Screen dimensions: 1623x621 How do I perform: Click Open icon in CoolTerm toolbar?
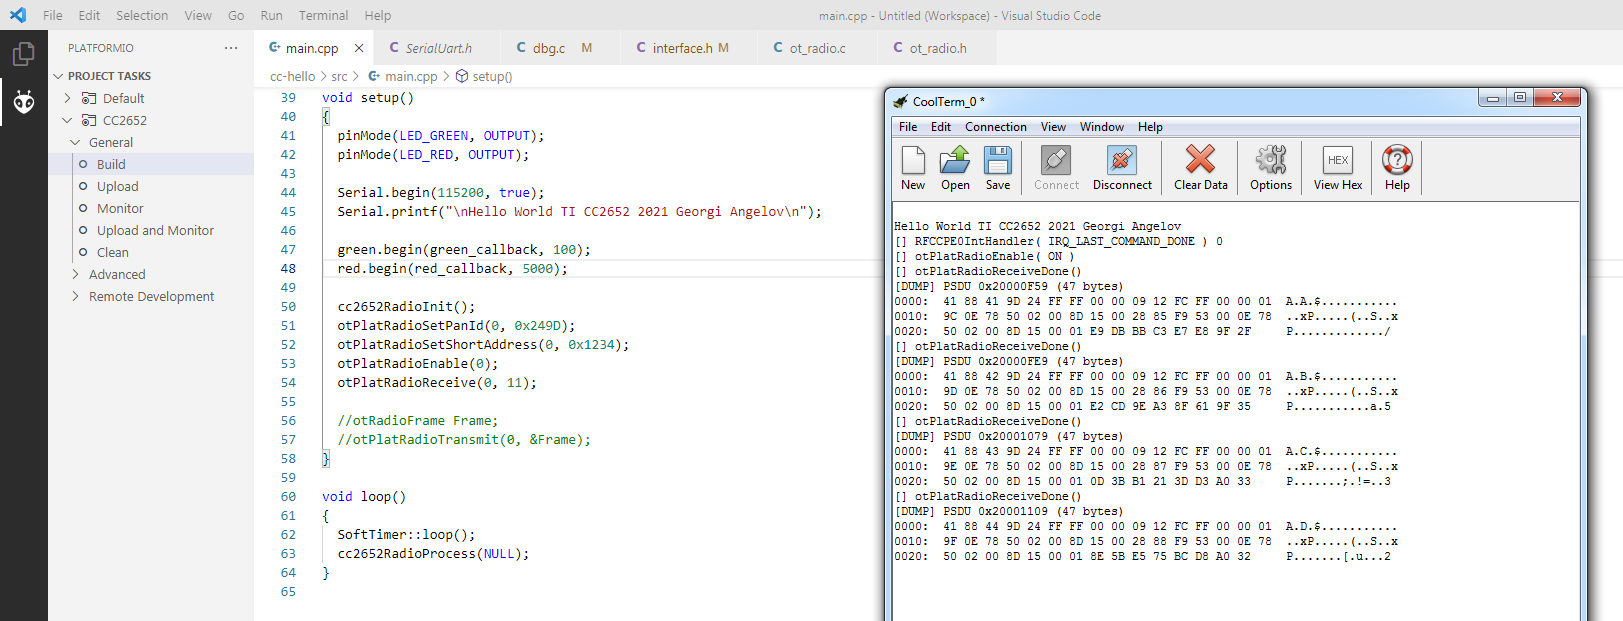point(955,167)
